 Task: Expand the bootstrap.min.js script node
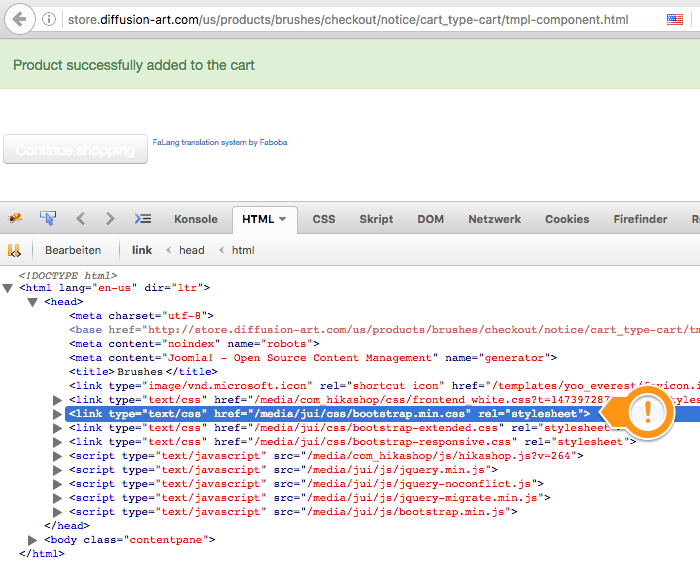57,512
